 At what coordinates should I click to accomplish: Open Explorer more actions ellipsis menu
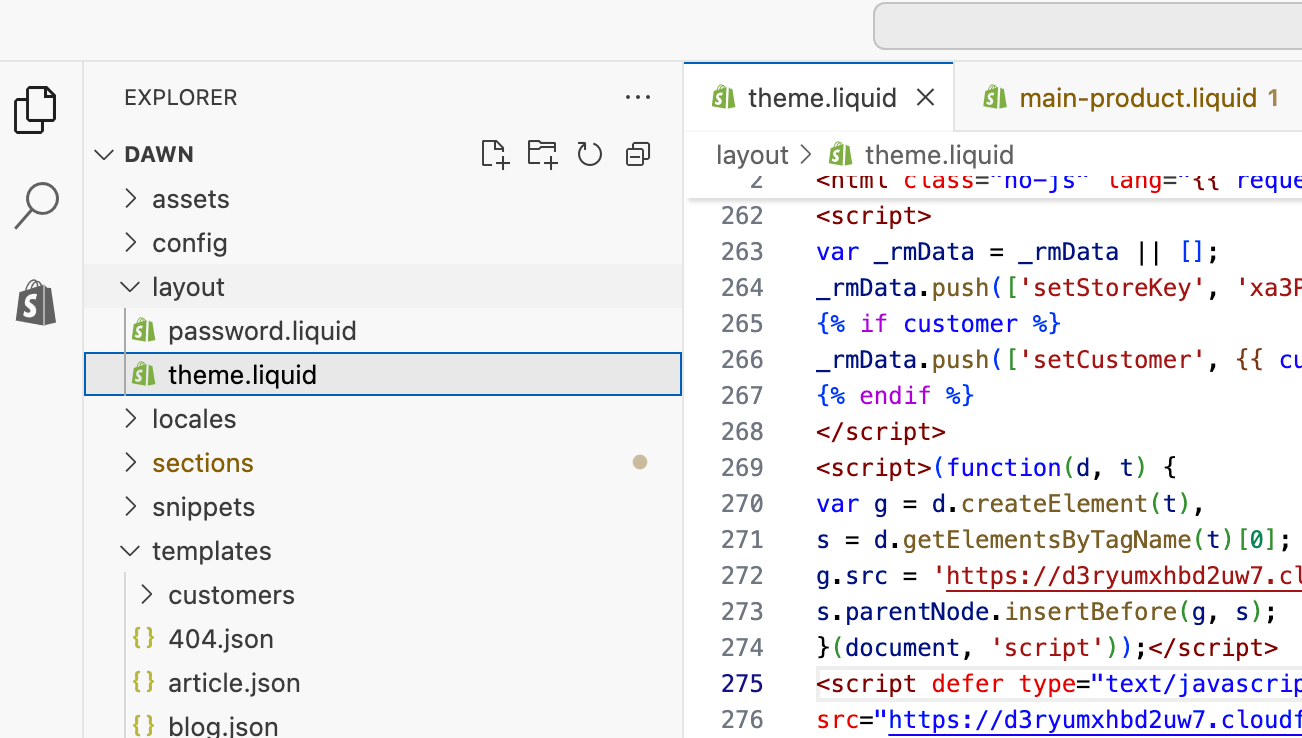click(x=638, y=97)
